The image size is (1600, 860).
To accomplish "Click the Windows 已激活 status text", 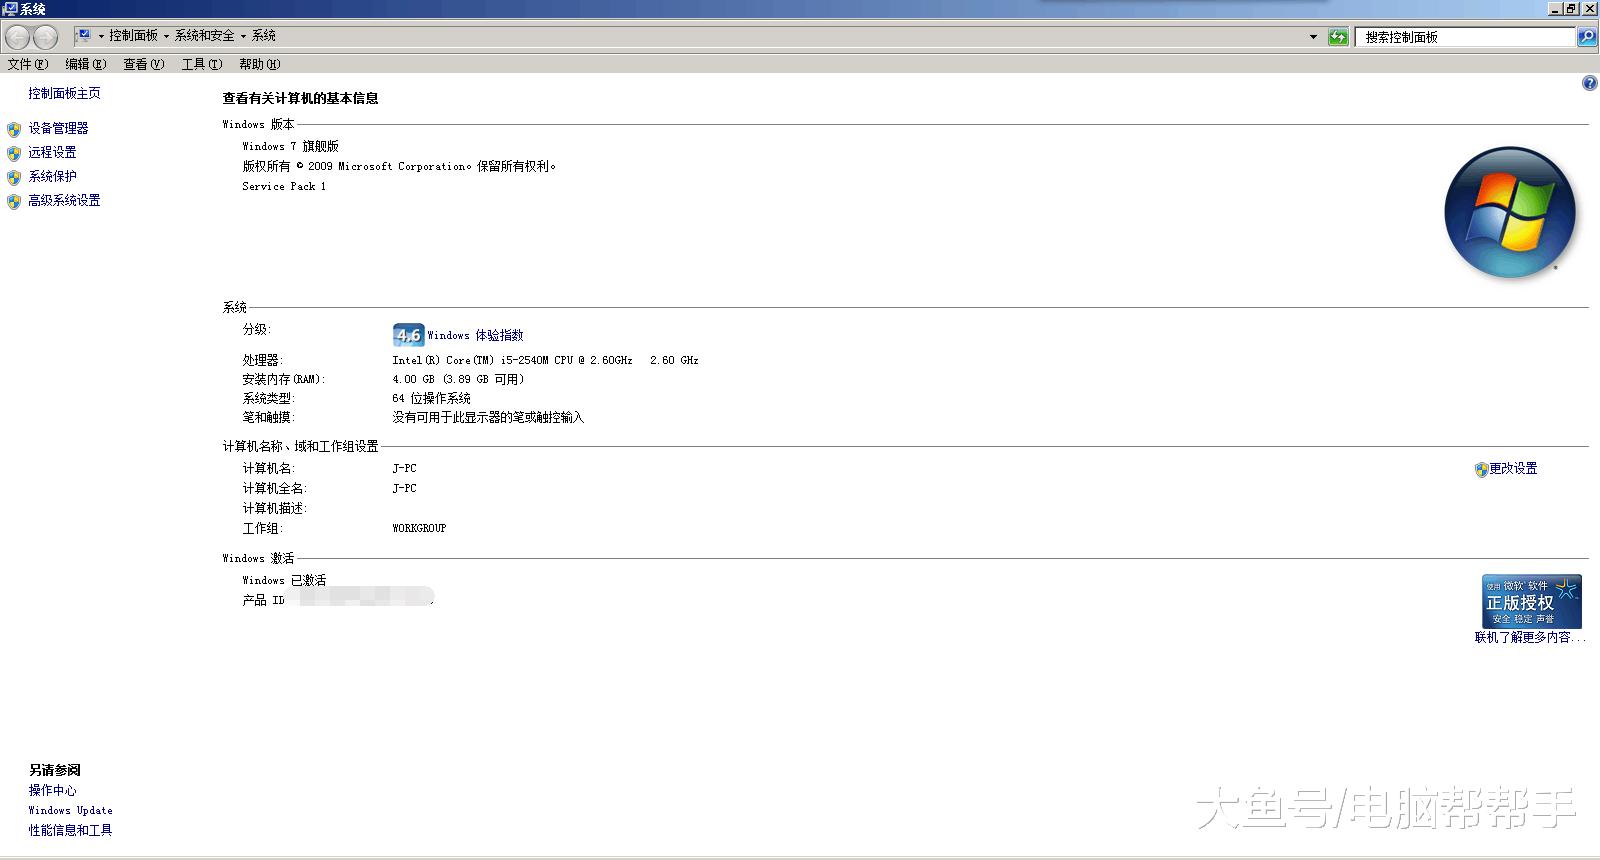I will point(284,580).
